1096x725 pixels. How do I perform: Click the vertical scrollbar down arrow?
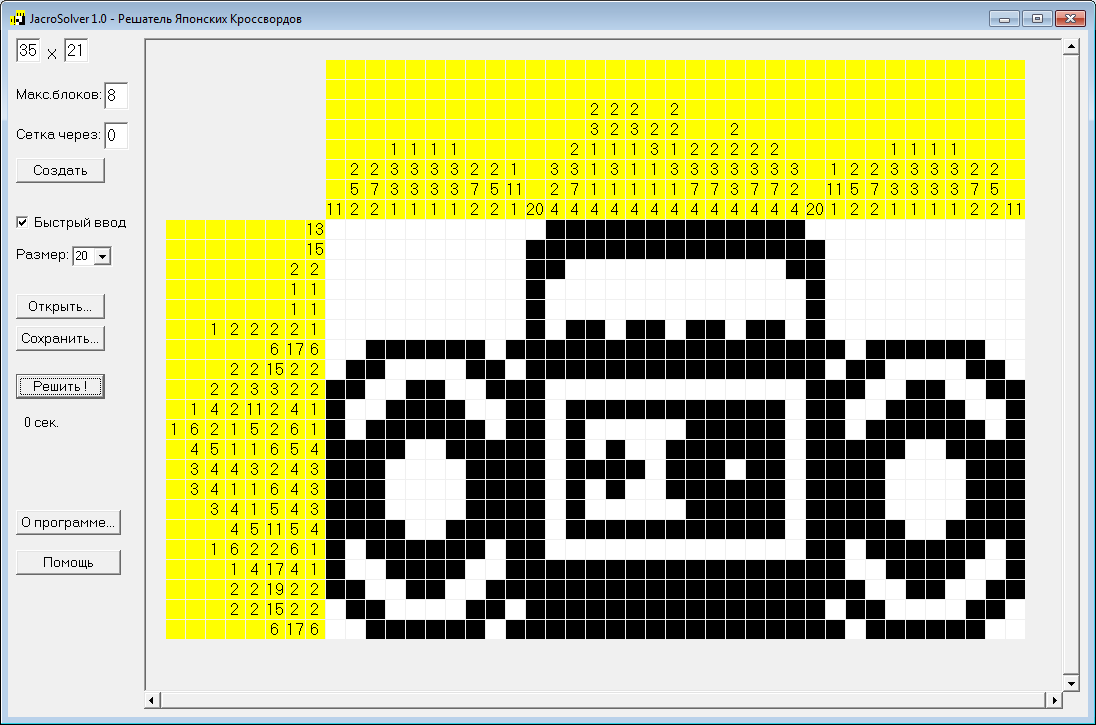1070,682
